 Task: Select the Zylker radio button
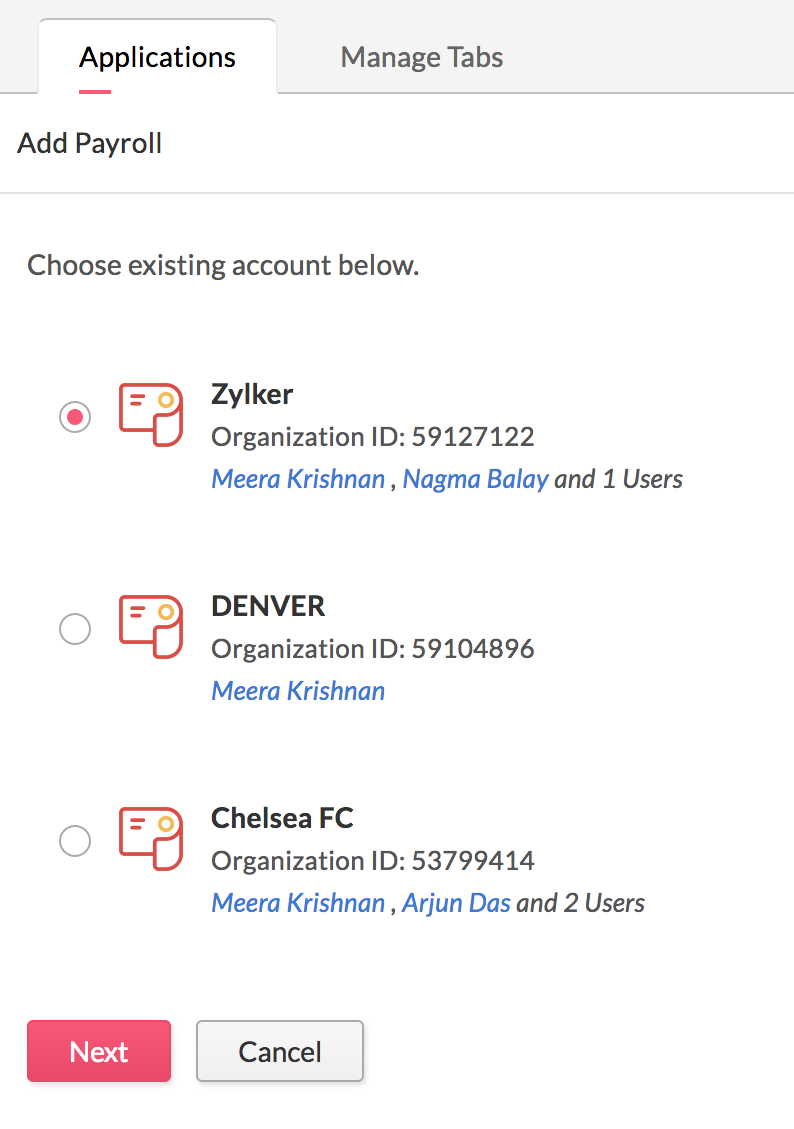[75, 417]
